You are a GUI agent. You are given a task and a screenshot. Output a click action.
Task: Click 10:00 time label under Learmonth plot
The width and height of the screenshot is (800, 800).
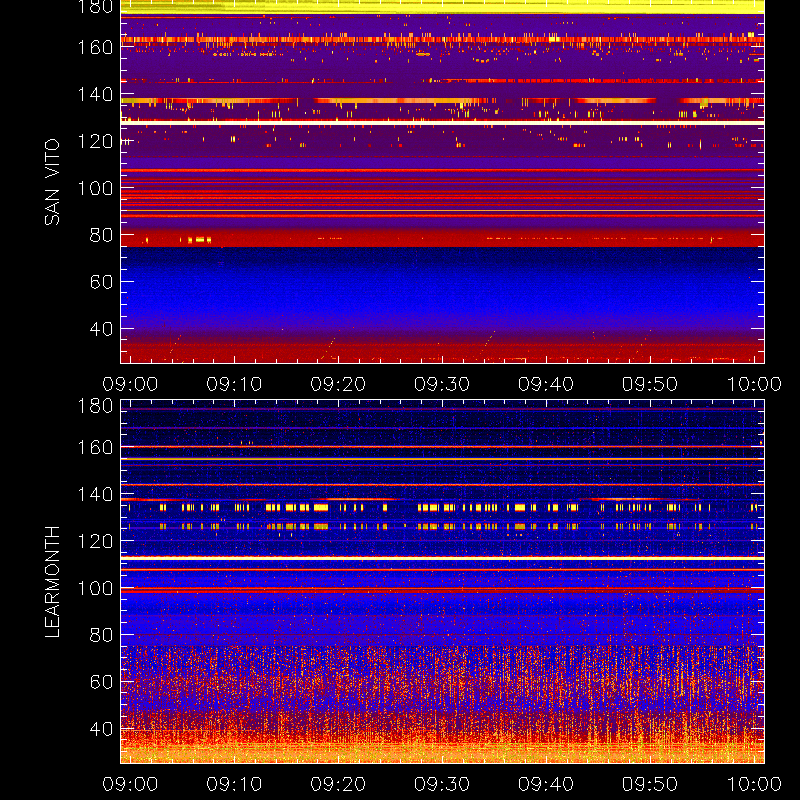[x=754, y=784]
